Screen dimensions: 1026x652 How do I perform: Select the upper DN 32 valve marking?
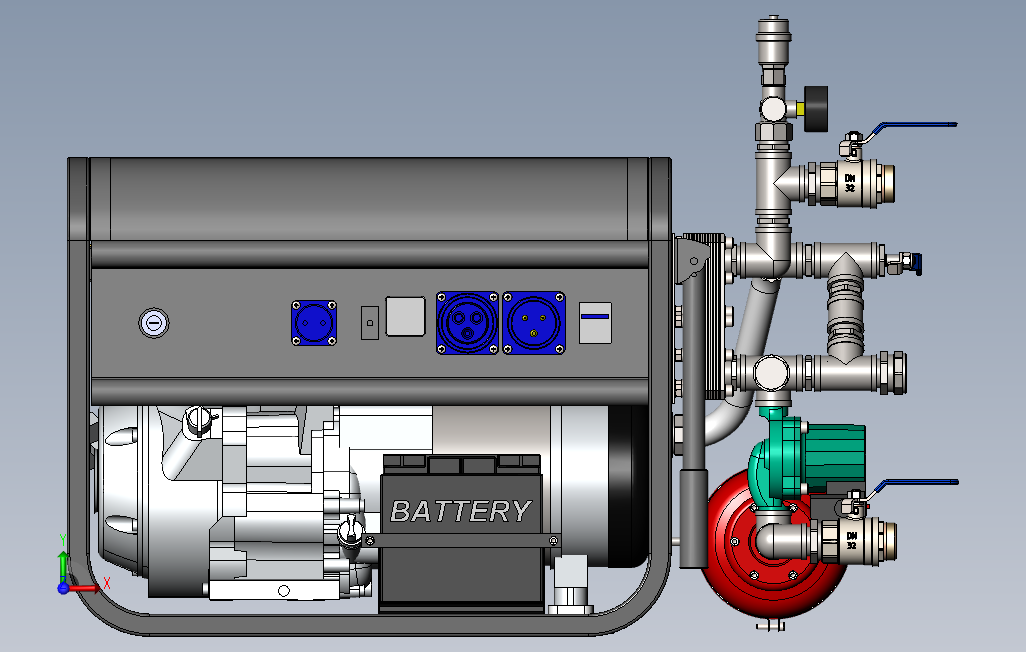click(850, 183)
